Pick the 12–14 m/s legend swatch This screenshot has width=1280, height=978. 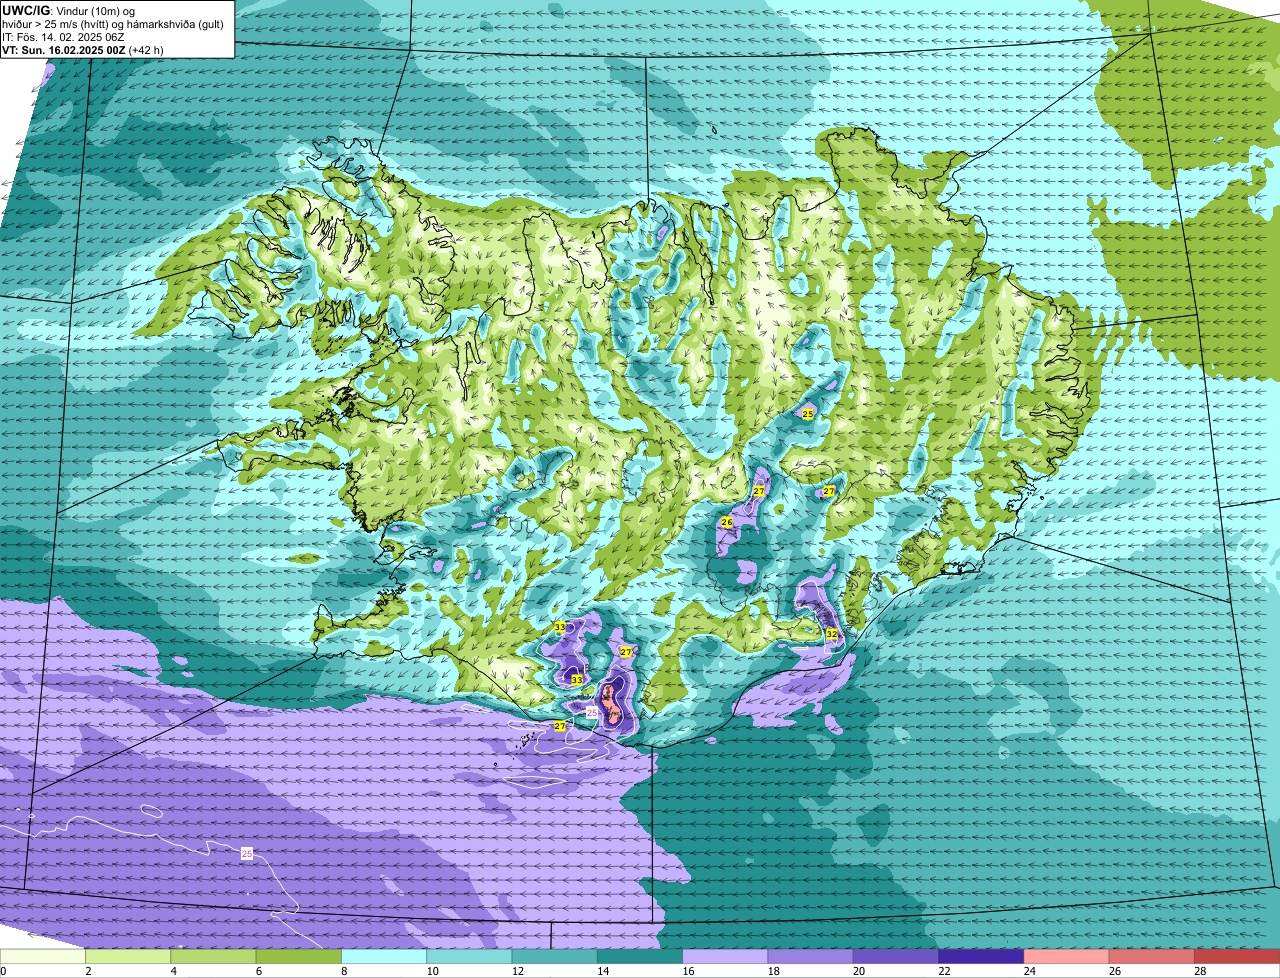pyautogui.click(x=555, y=957)
